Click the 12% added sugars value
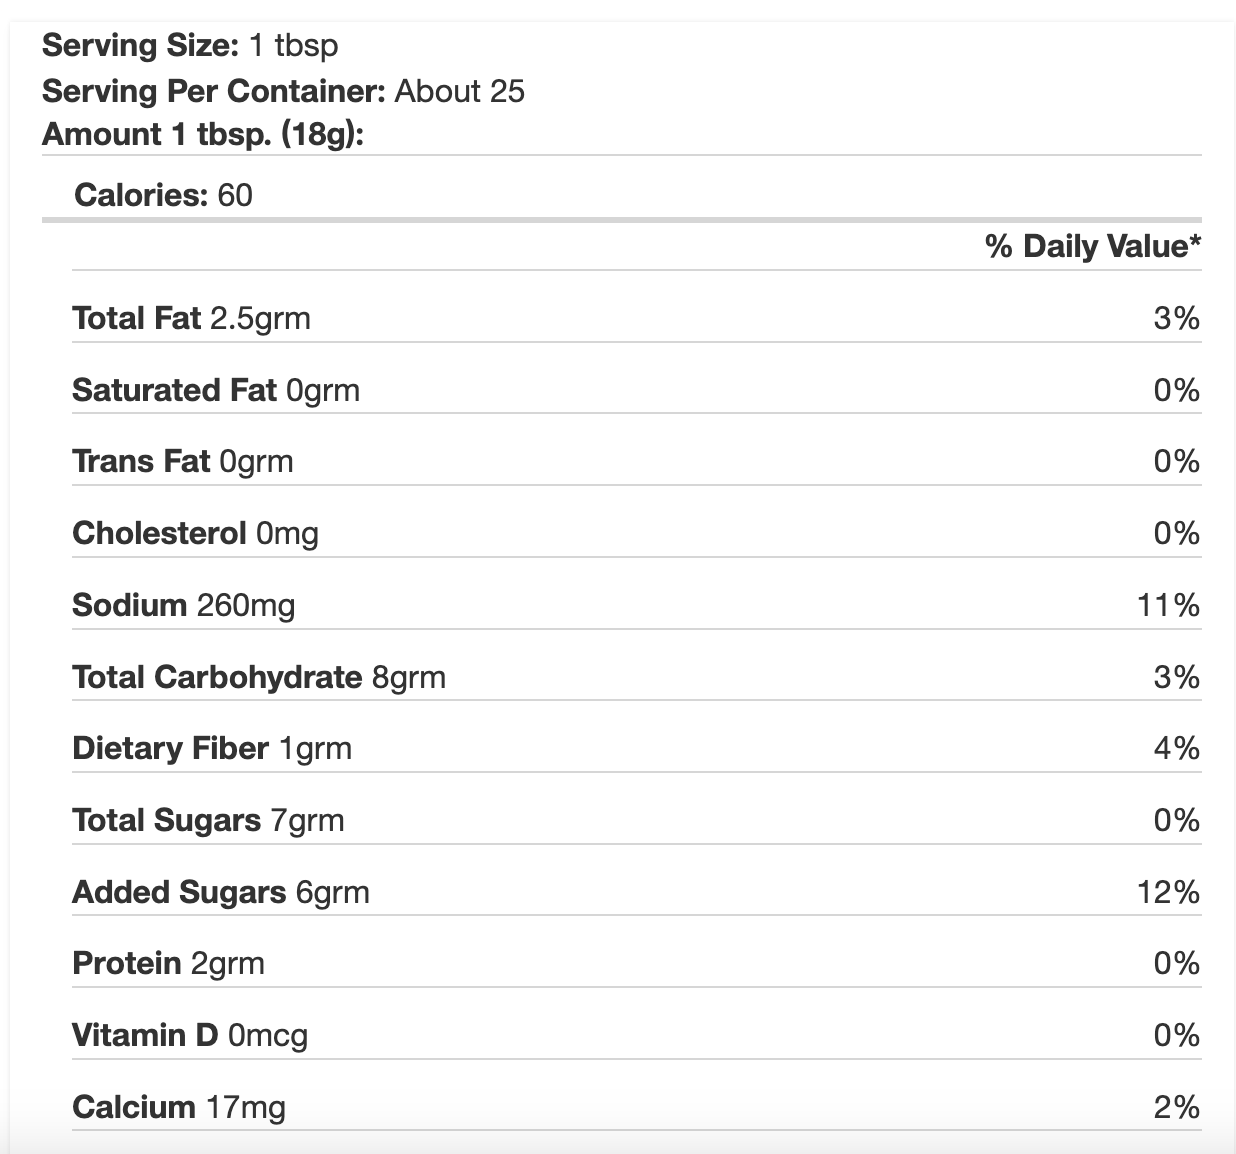This screenshot has width=1236, height=1154. pos(1168,892)
